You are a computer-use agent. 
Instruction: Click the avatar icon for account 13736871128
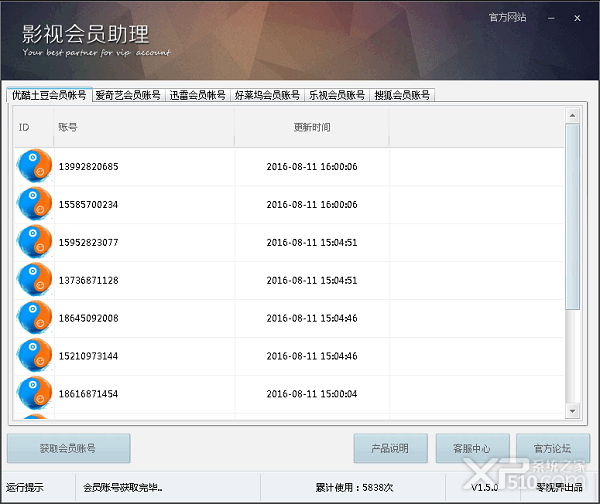[34, 279]
